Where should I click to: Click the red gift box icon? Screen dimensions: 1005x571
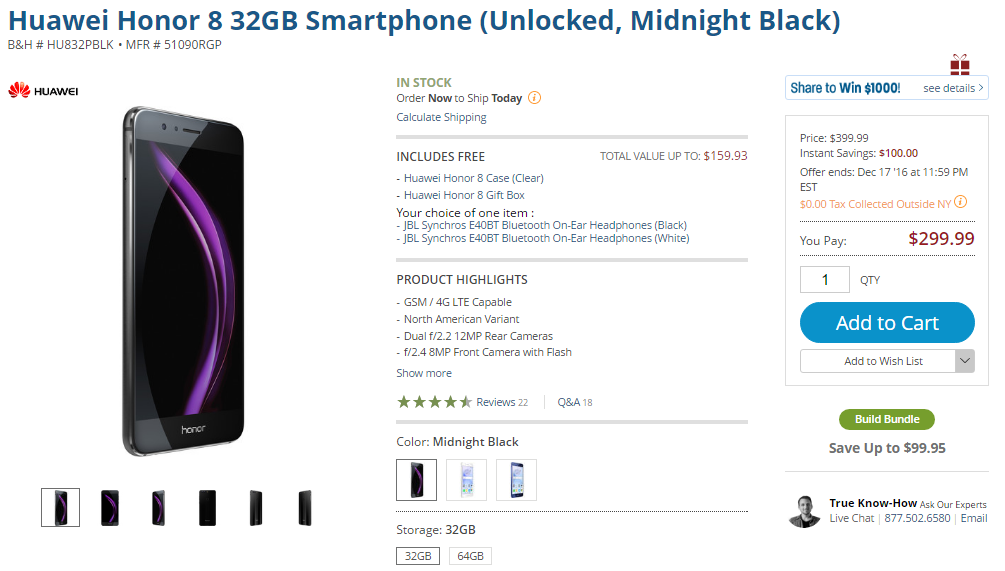pyautogui.click(x=960, y=65)
